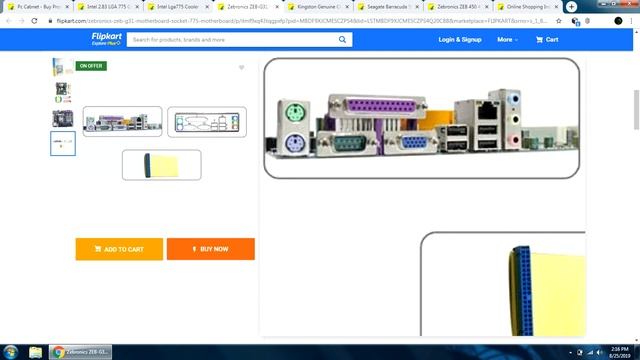Switch to the Online Shopping tab
The image size is (640, 360).
[x=528, y=7]
